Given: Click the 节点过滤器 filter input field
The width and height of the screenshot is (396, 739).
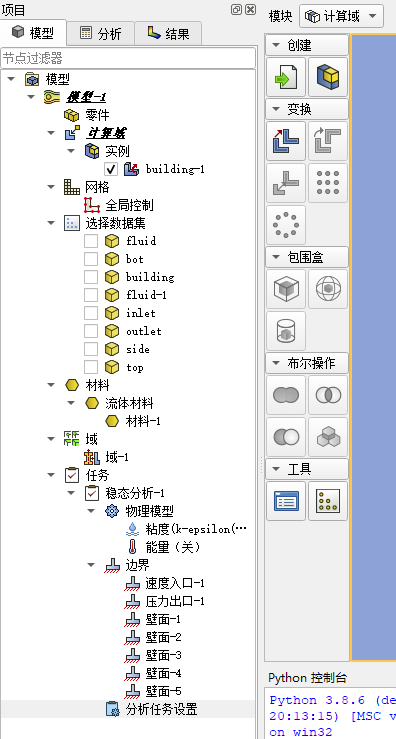Looking at the screenshot, I should coord(128,58).
